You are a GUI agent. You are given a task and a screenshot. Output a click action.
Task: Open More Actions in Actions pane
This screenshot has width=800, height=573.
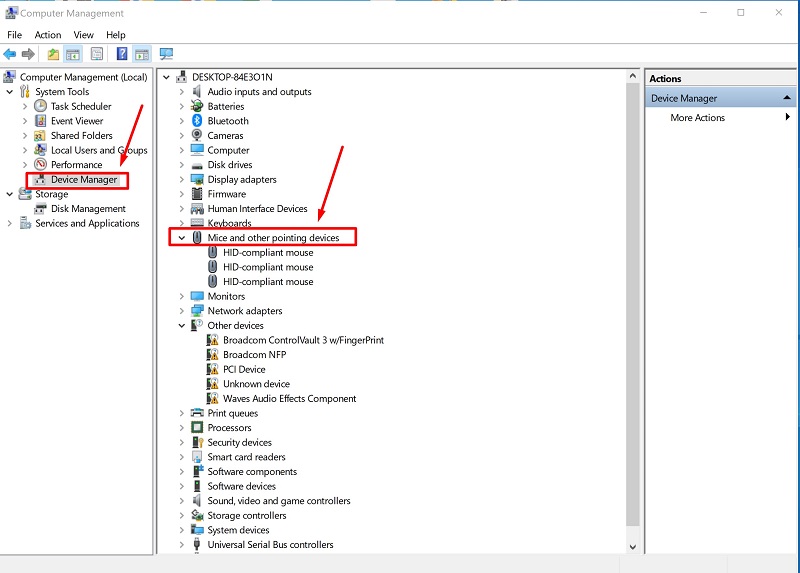tap(697, 117)
